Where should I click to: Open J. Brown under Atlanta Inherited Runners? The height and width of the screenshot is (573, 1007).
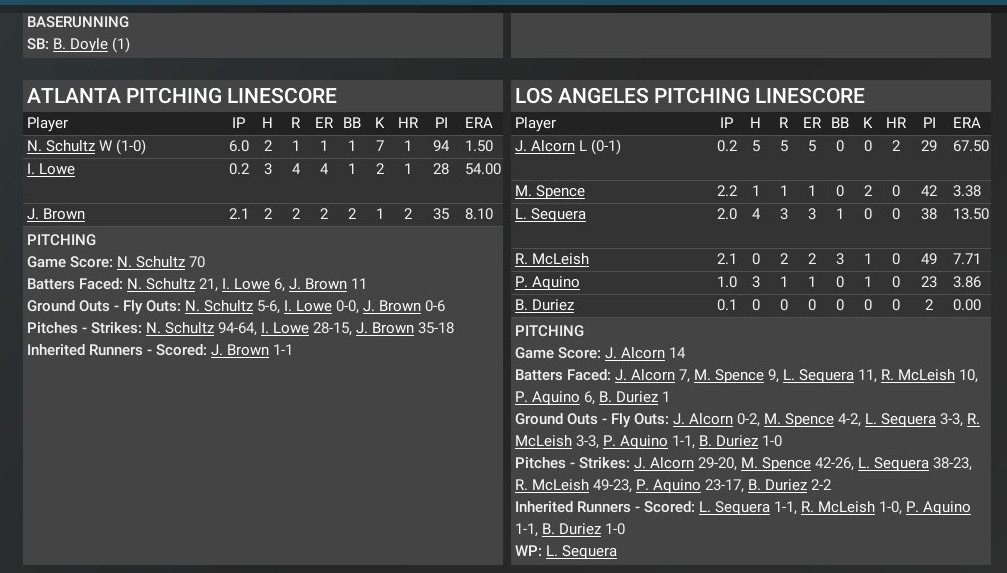[x=240, y=350]
